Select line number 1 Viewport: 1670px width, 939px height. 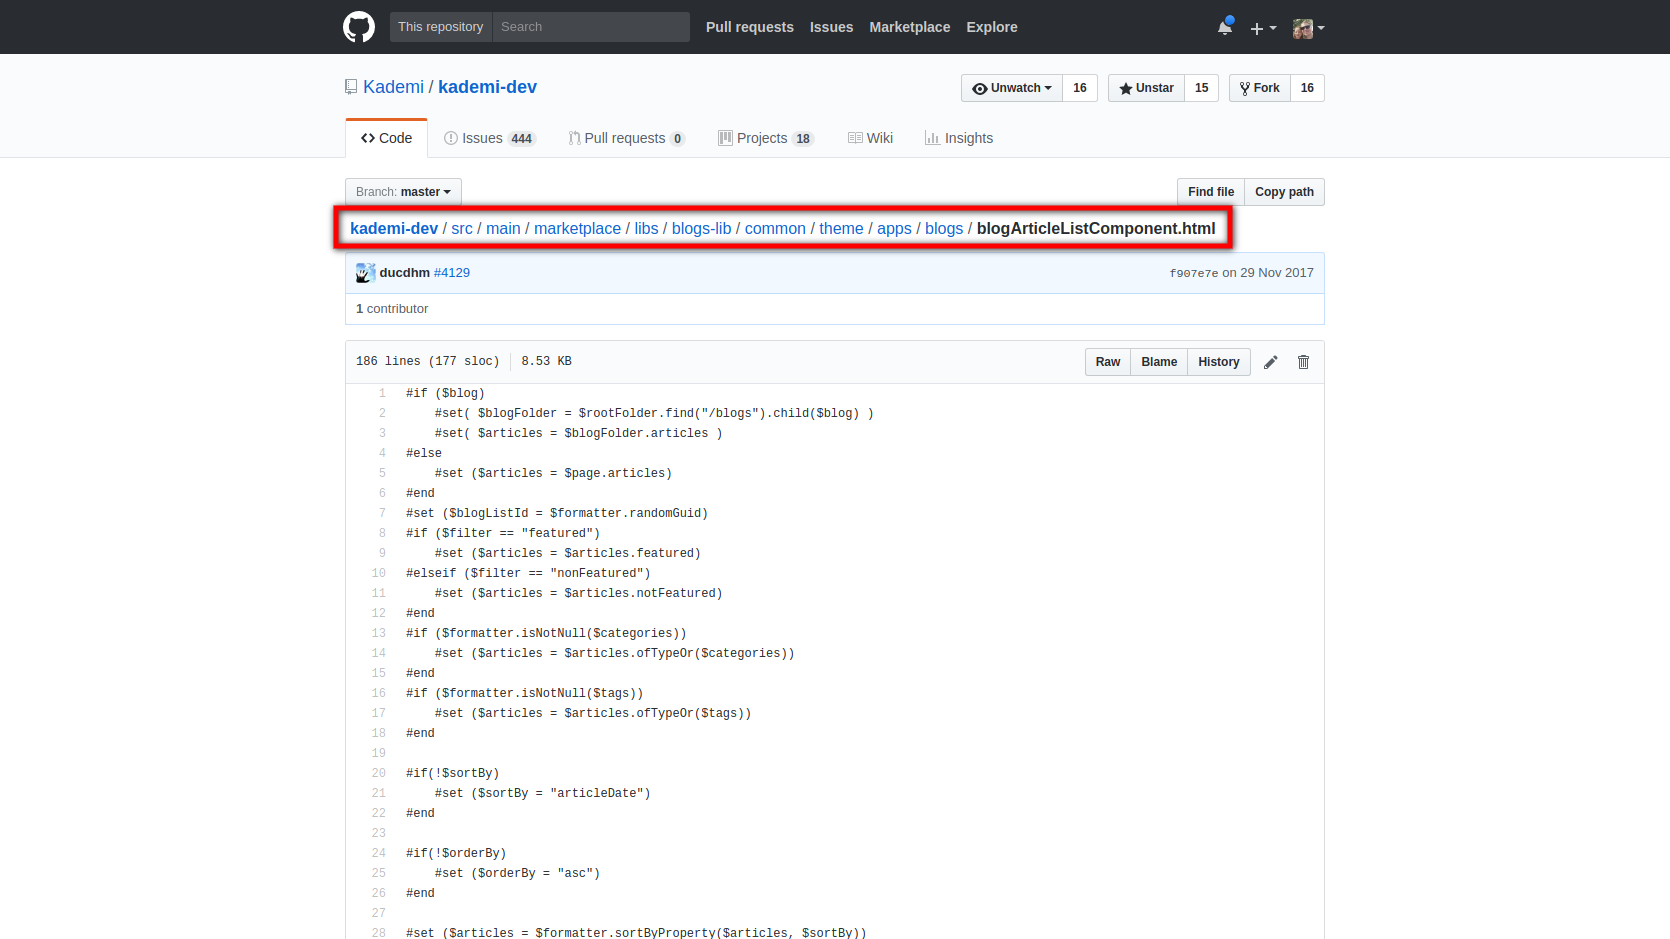[x=382, y=394]
